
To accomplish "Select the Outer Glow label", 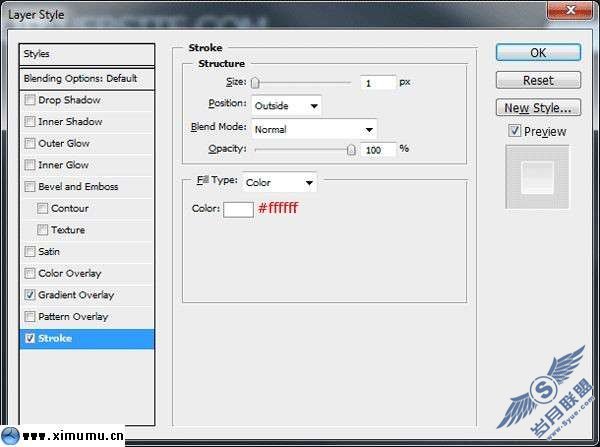I will point(64,144).
